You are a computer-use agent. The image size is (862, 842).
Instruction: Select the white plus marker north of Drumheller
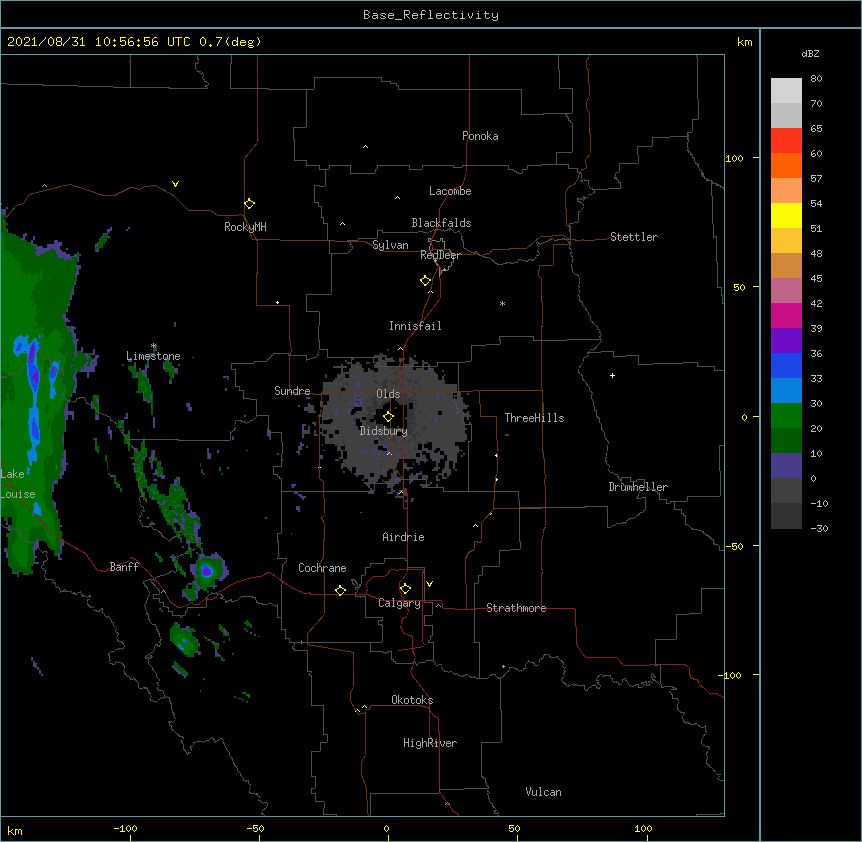click(612, 375)
